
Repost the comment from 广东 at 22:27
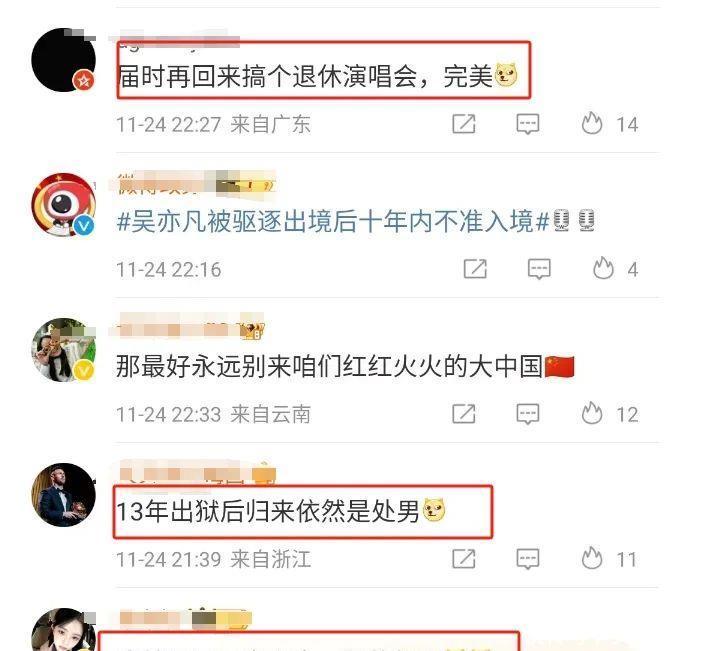464,124
